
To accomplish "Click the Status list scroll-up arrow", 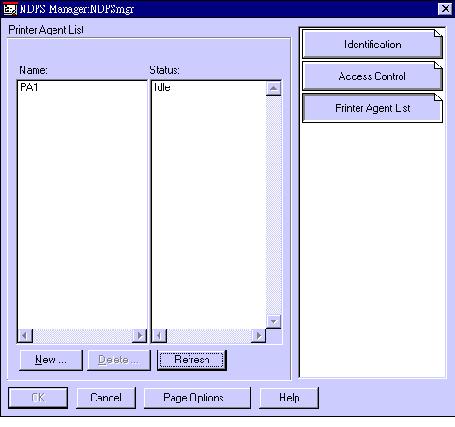I will point(274,88).
